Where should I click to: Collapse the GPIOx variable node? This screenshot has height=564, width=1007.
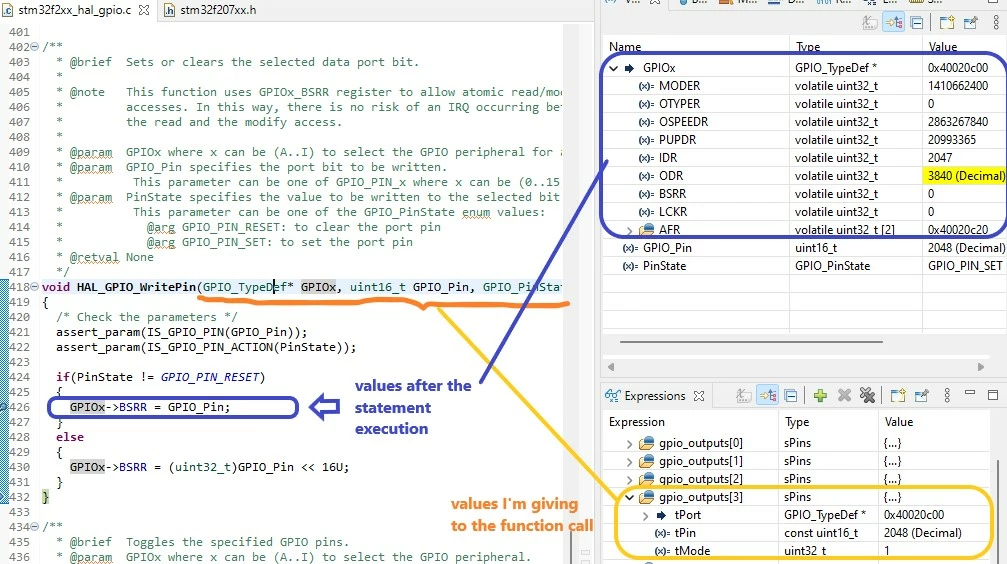coord(613,68)
